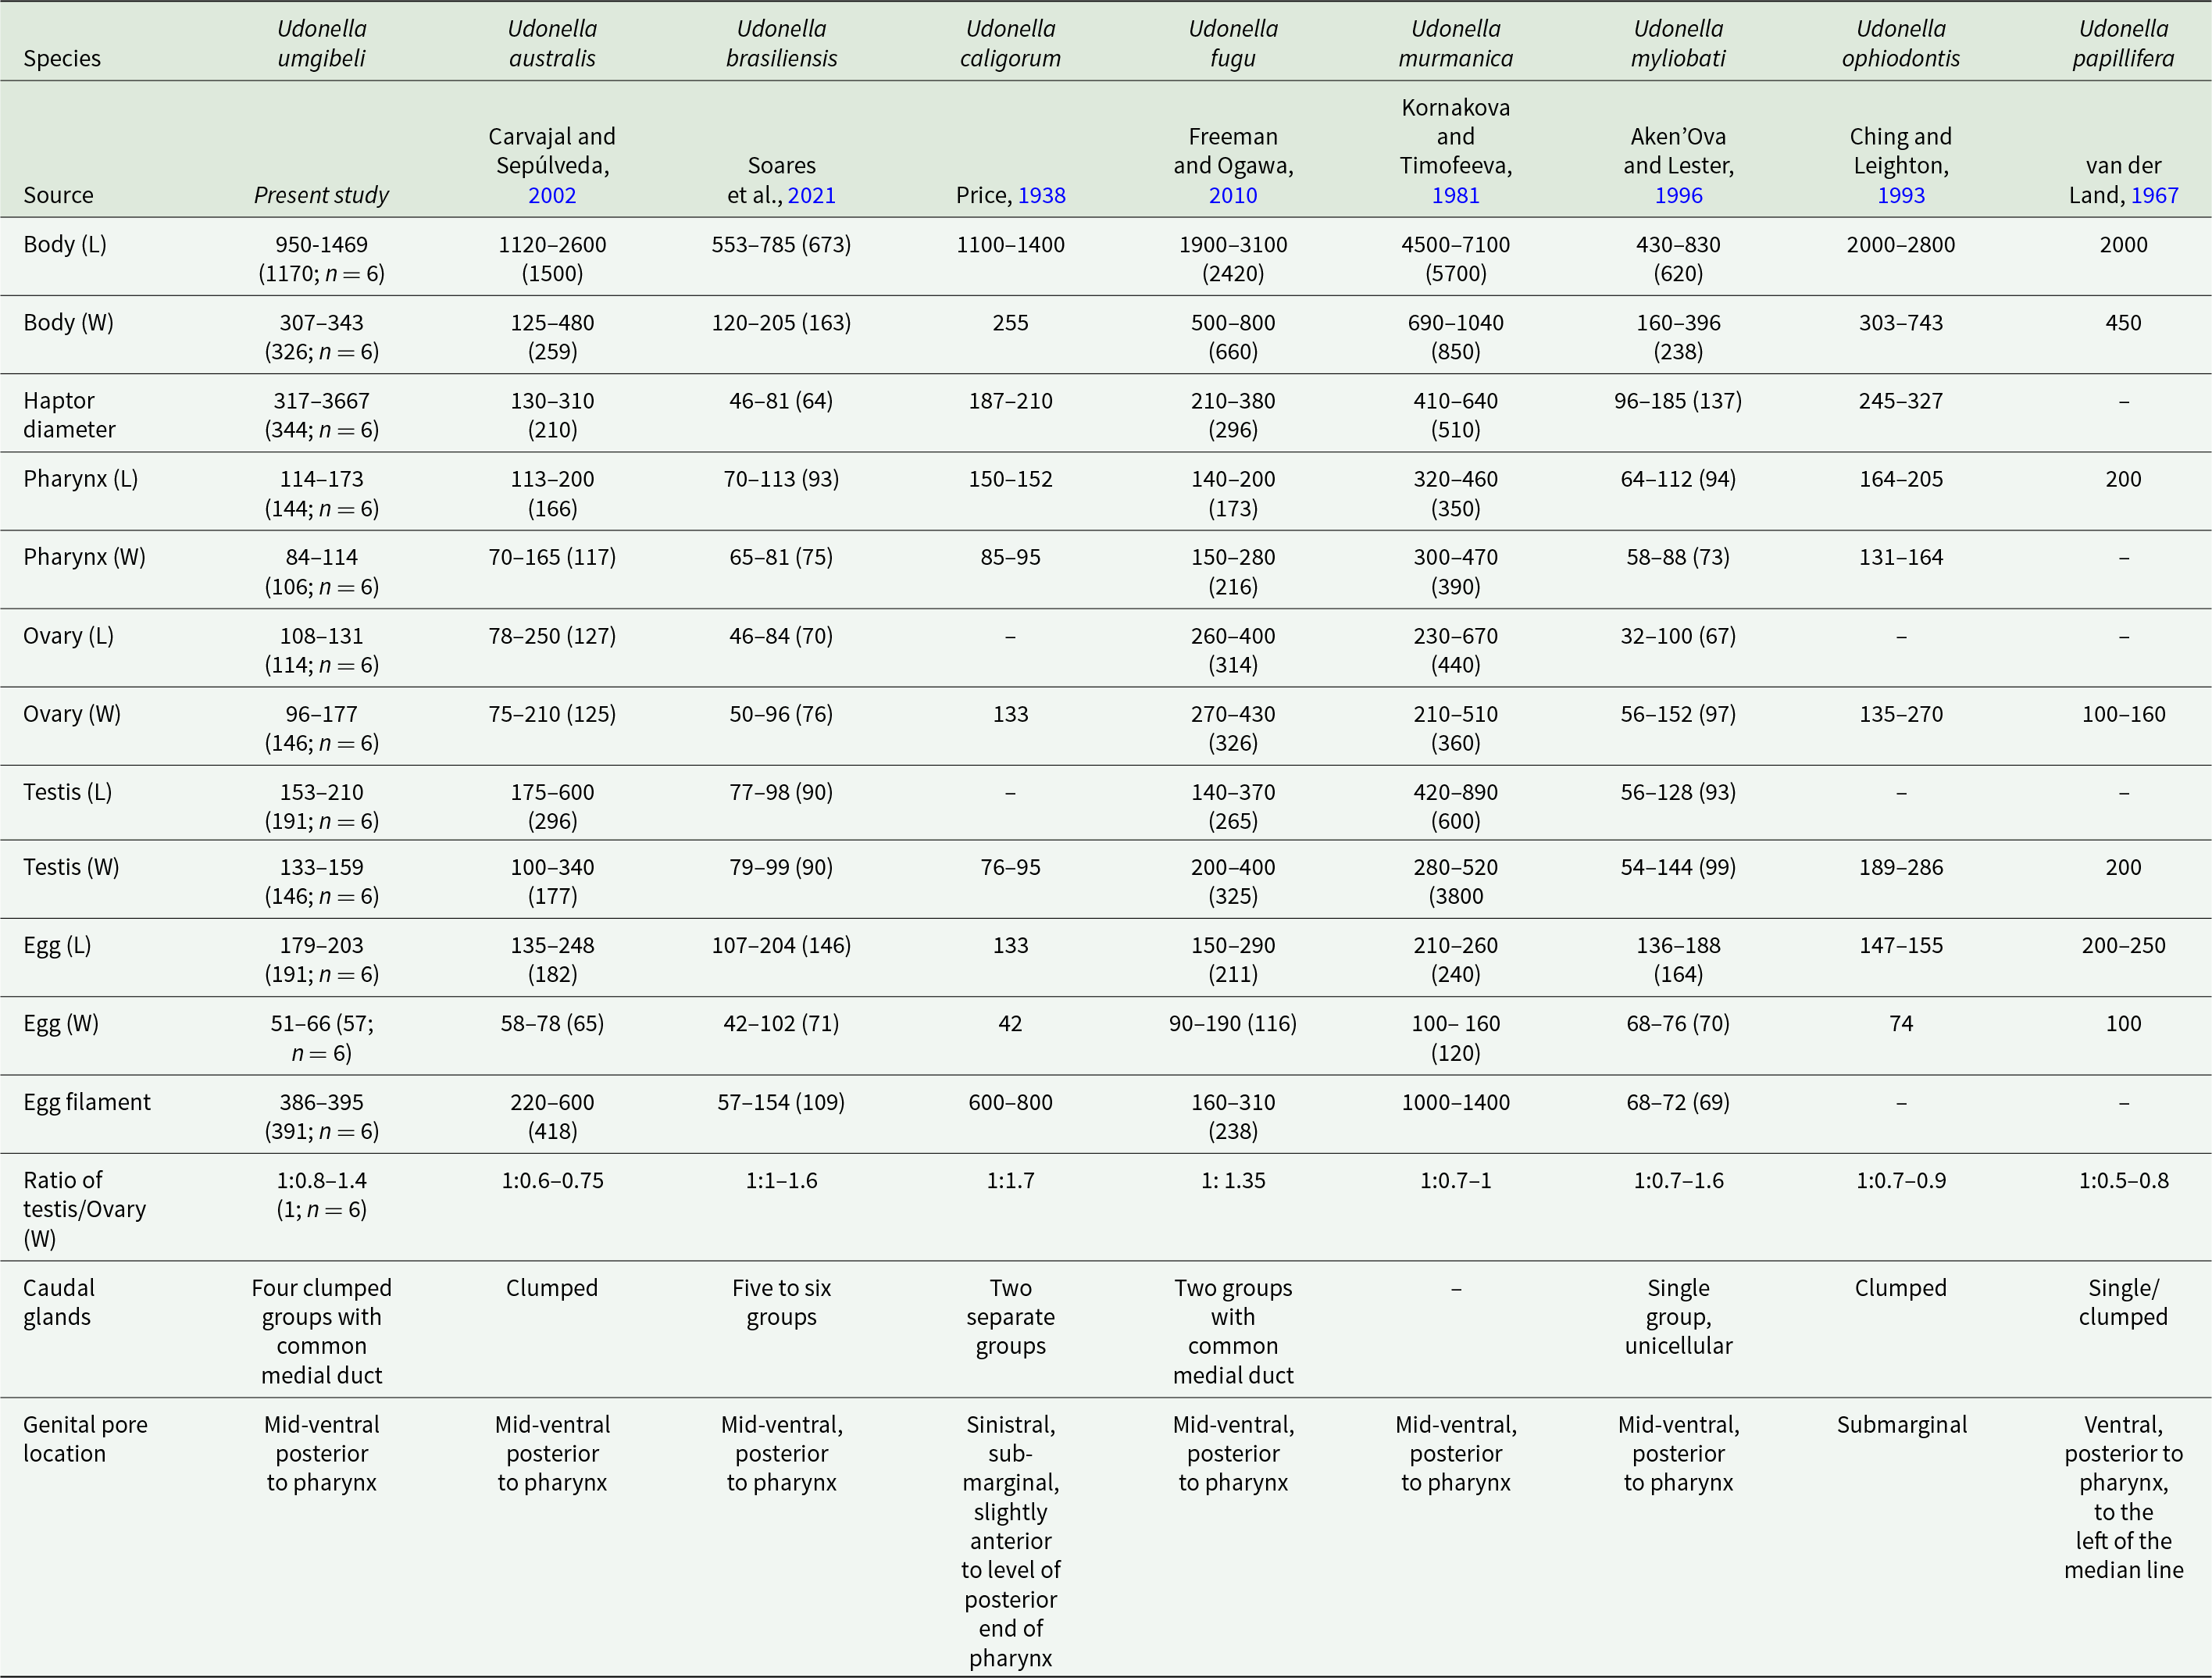This screenshot has height=1678, width=2212.
Task: Select the Haptor diameter row label
Action: pyautogui.click(x=69, y=415)
